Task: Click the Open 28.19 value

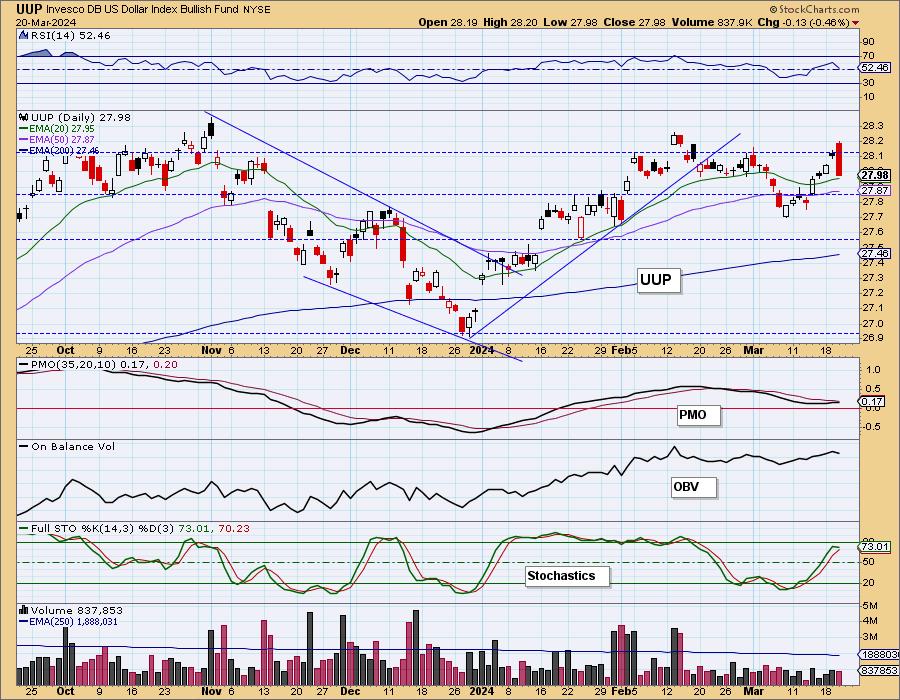Action: click(447, 22)
